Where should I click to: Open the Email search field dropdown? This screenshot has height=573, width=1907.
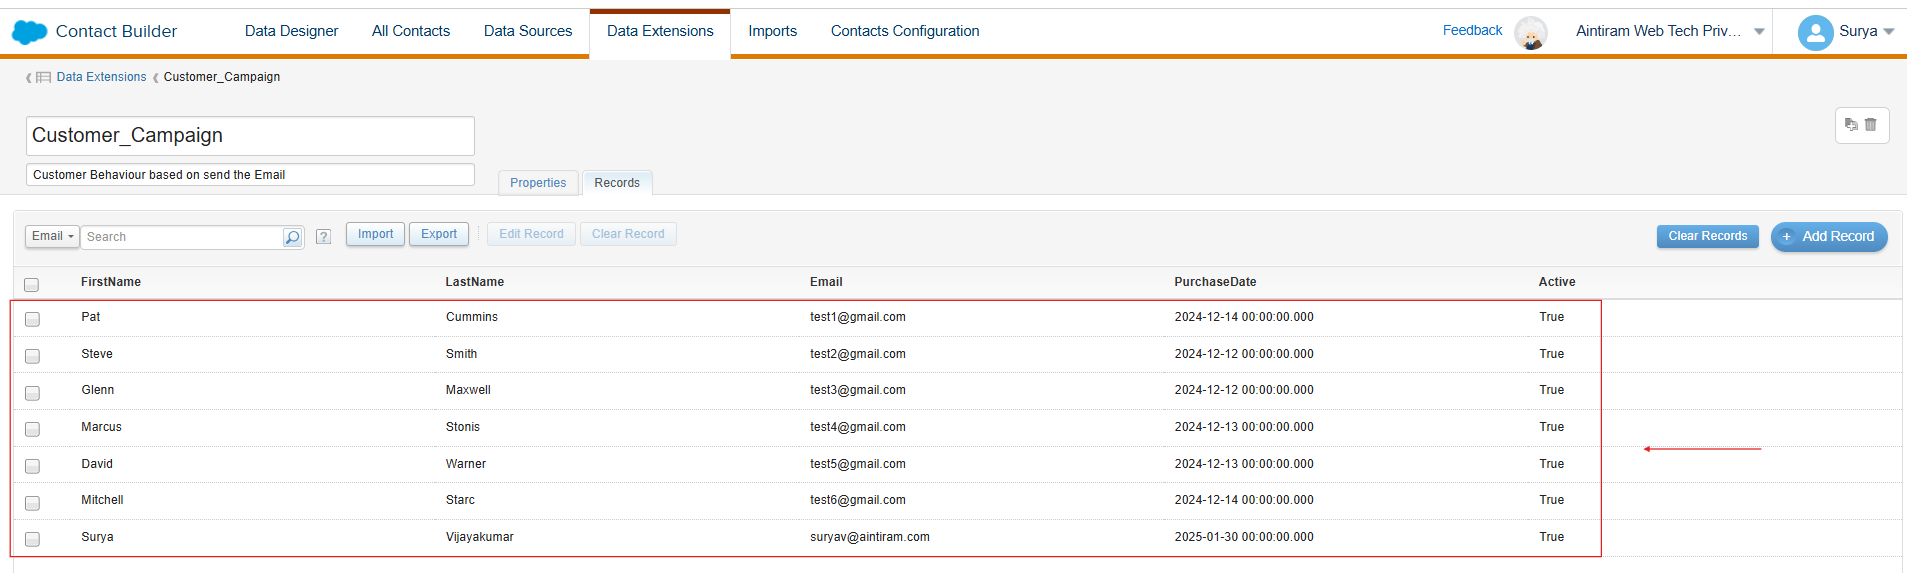[52, 236]
